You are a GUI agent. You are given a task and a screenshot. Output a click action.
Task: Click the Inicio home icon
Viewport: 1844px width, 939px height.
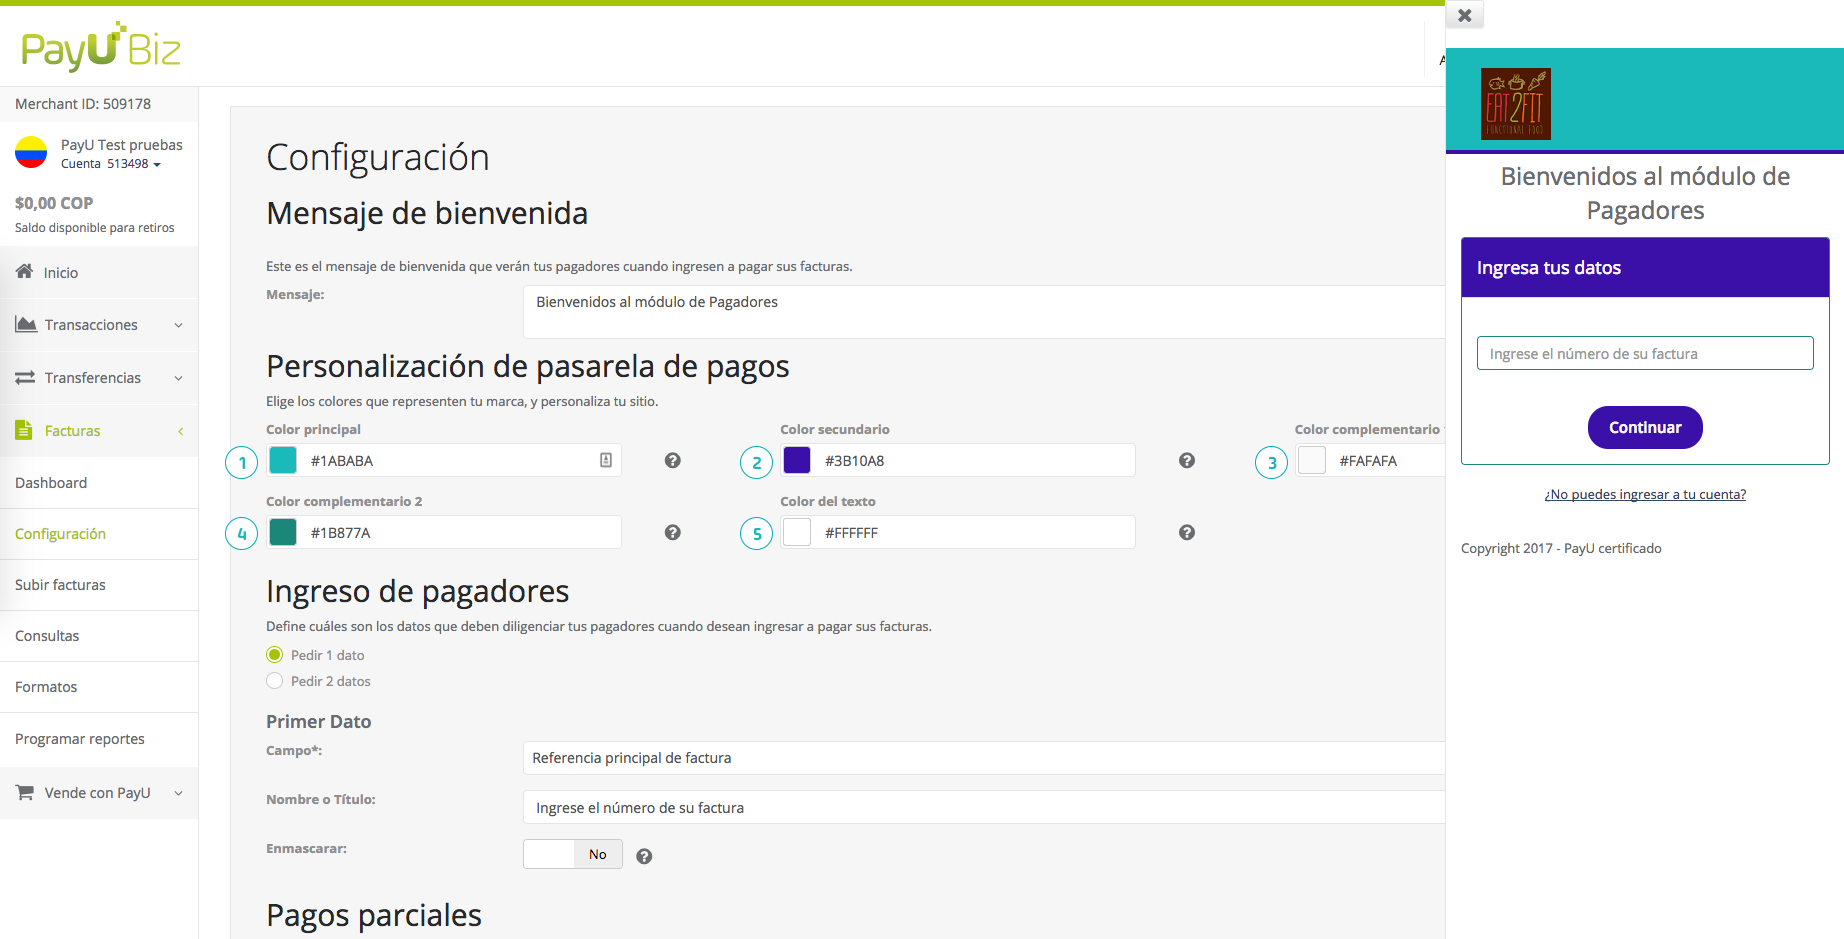22,271
